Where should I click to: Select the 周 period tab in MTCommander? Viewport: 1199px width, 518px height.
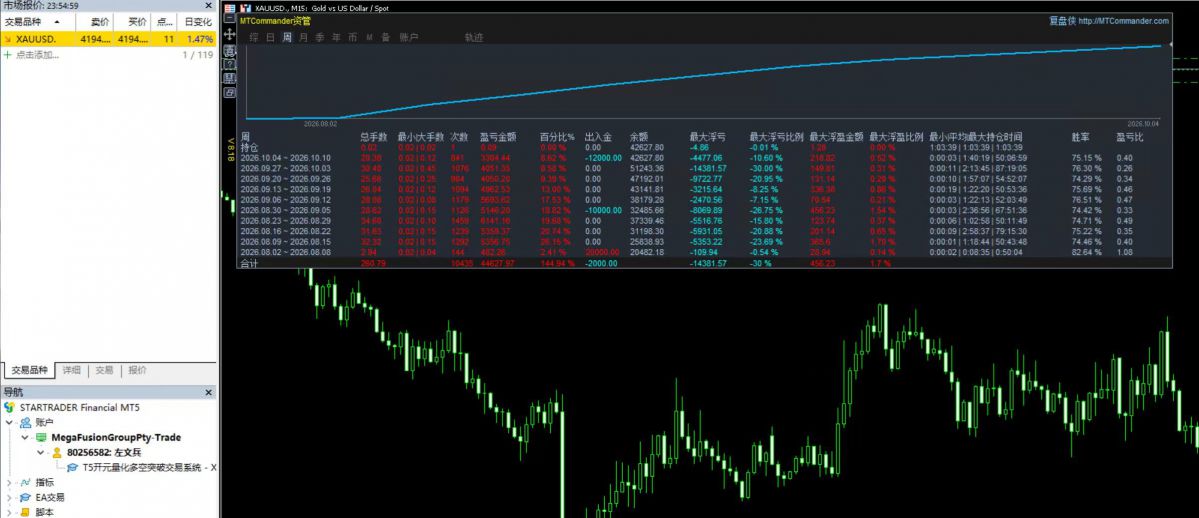click(x=287, y=37)
